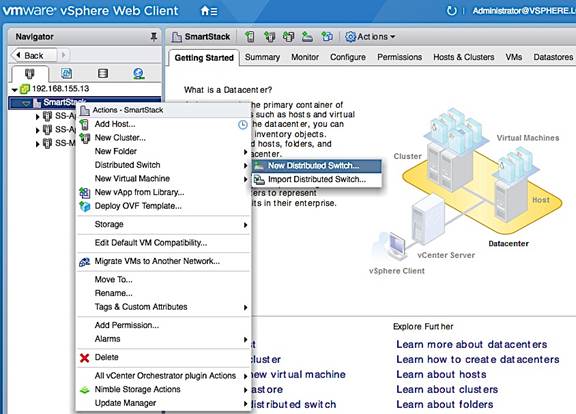Viewport: 576px width, 414px height.
Task: Open Learn about hosts link
Action: (x=441, y=375)
